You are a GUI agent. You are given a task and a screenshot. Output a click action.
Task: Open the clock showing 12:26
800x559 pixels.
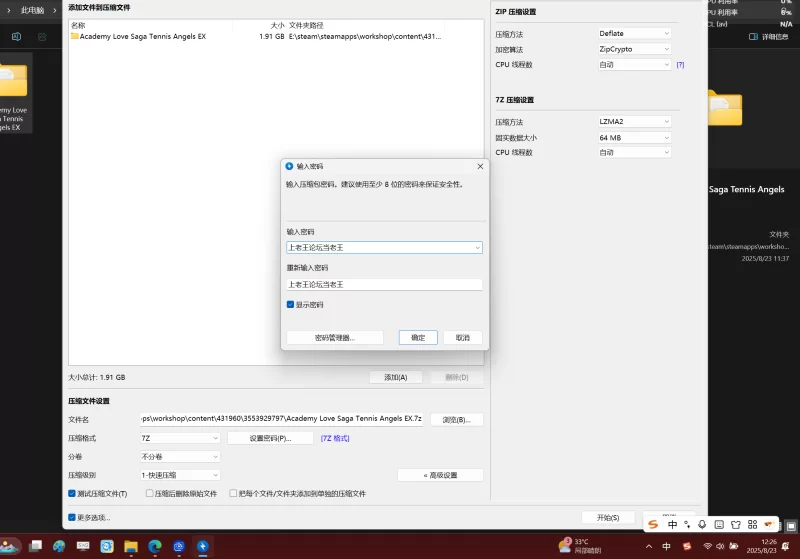761,546
